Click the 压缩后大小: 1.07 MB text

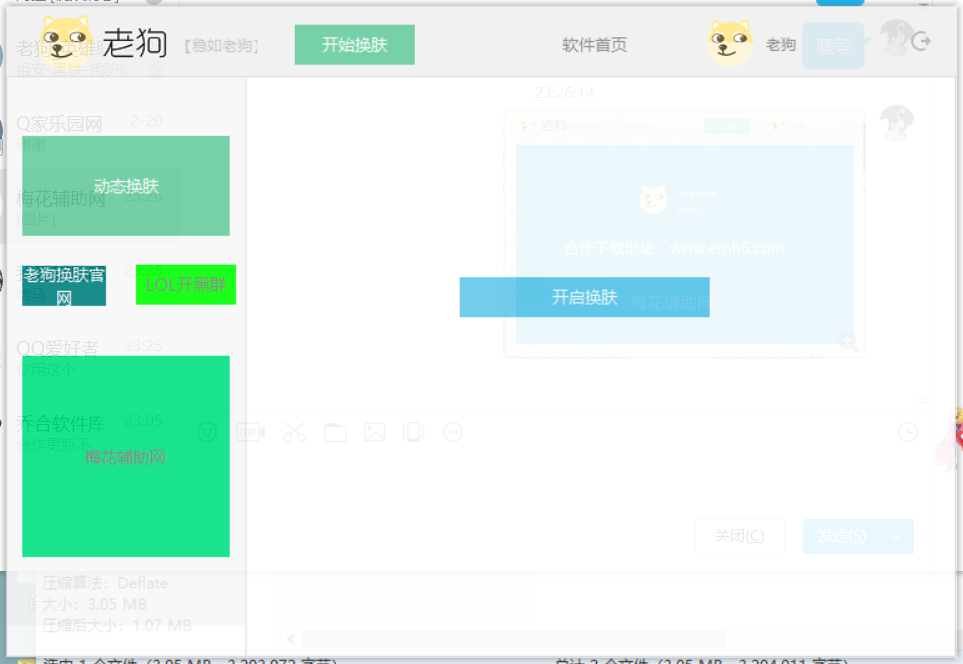(117, 625)
